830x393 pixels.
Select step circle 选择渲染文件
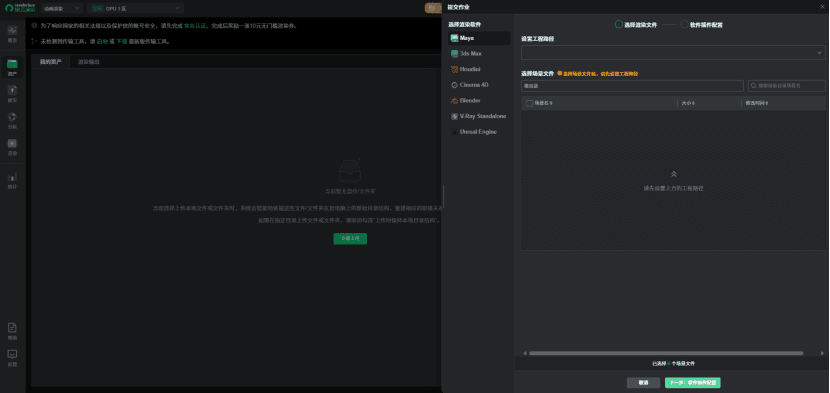pyautogui.click(x=618, y=24)
